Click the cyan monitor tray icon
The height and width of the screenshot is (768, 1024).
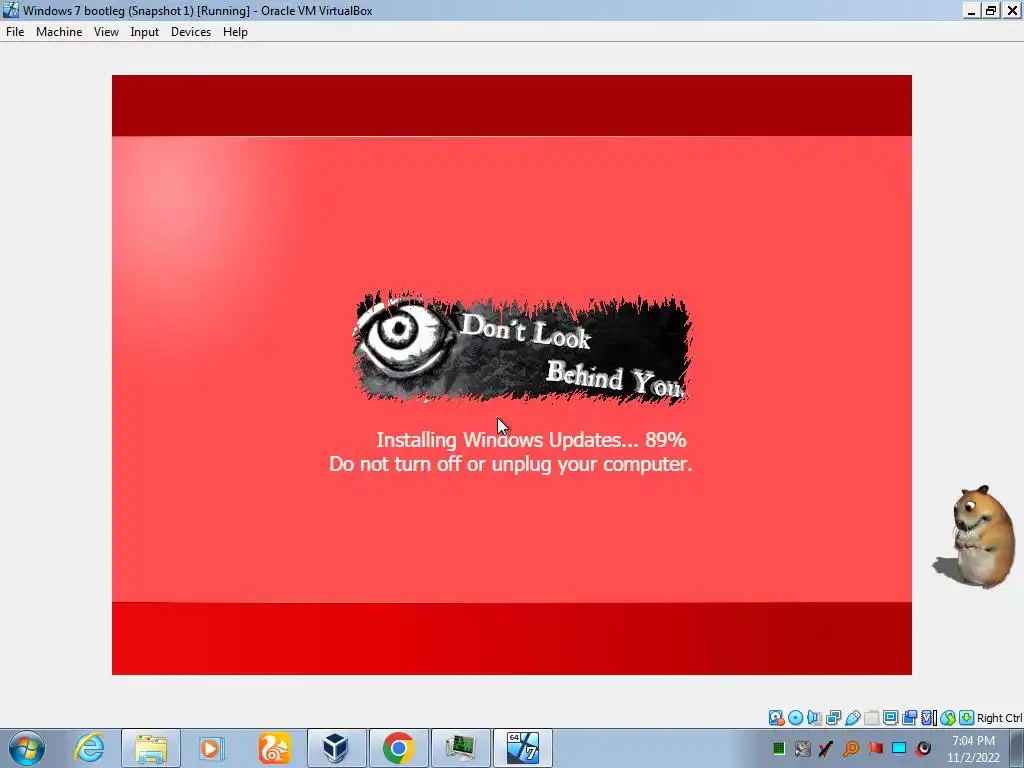tap(899, 748)
